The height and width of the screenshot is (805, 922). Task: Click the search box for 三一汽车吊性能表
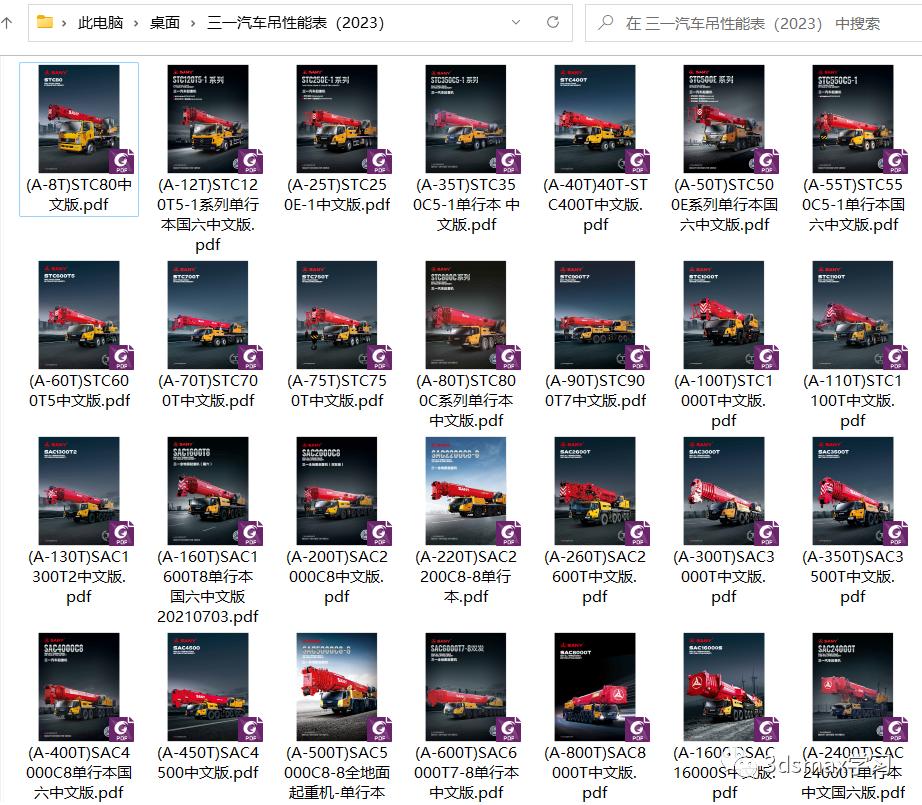(x=753, y=23)
